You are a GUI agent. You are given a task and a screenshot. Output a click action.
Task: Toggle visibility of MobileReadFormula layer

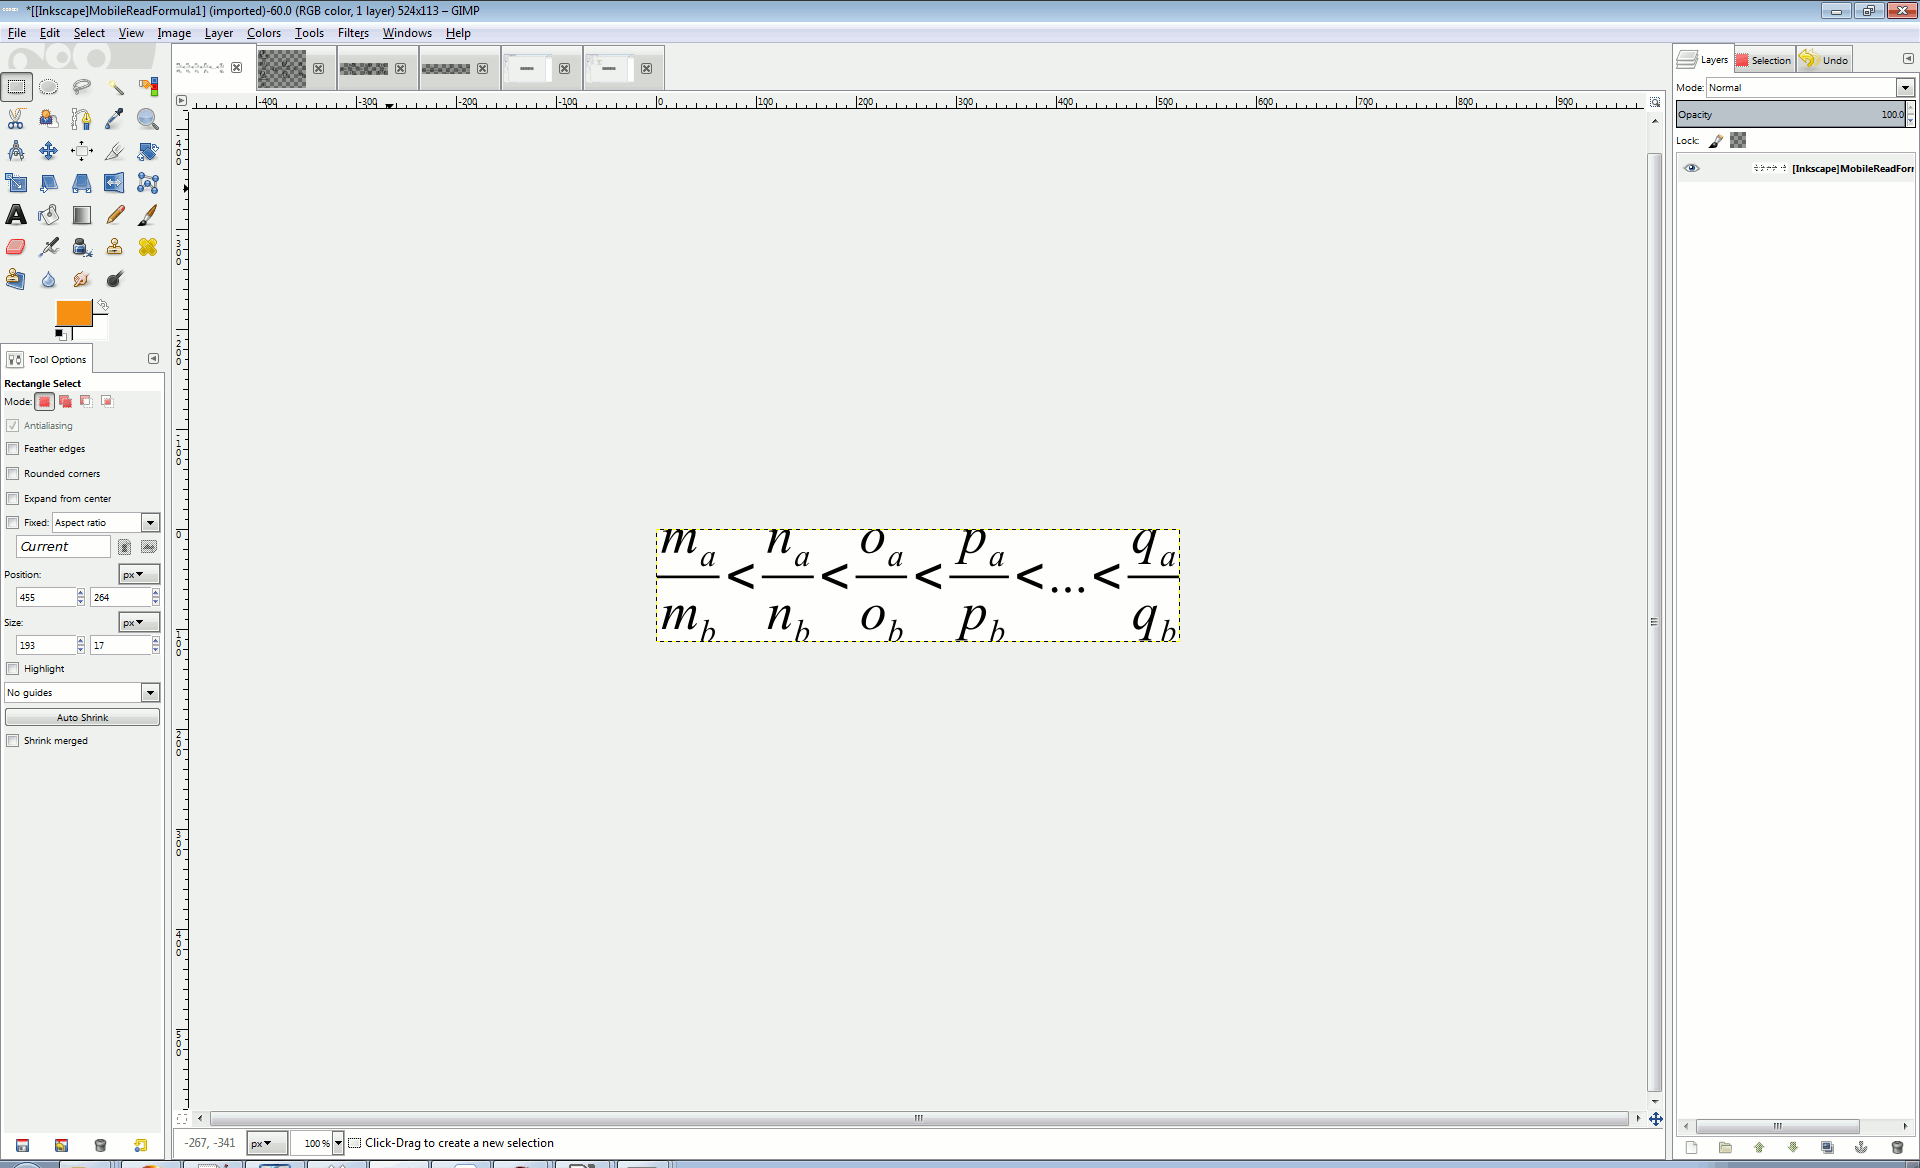(1691, 168)
